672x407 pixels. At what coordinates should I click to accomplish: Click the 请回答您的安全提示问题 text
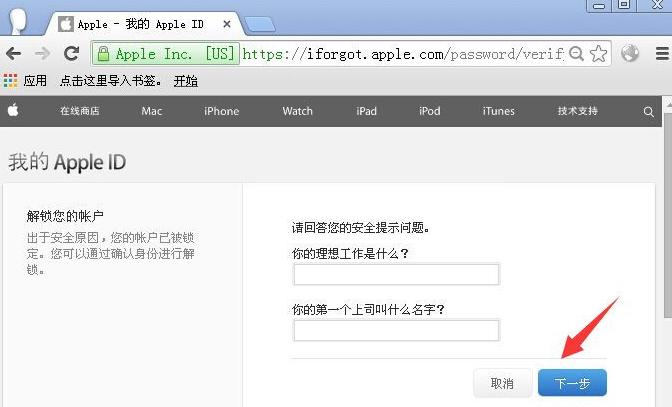[361, 227]
